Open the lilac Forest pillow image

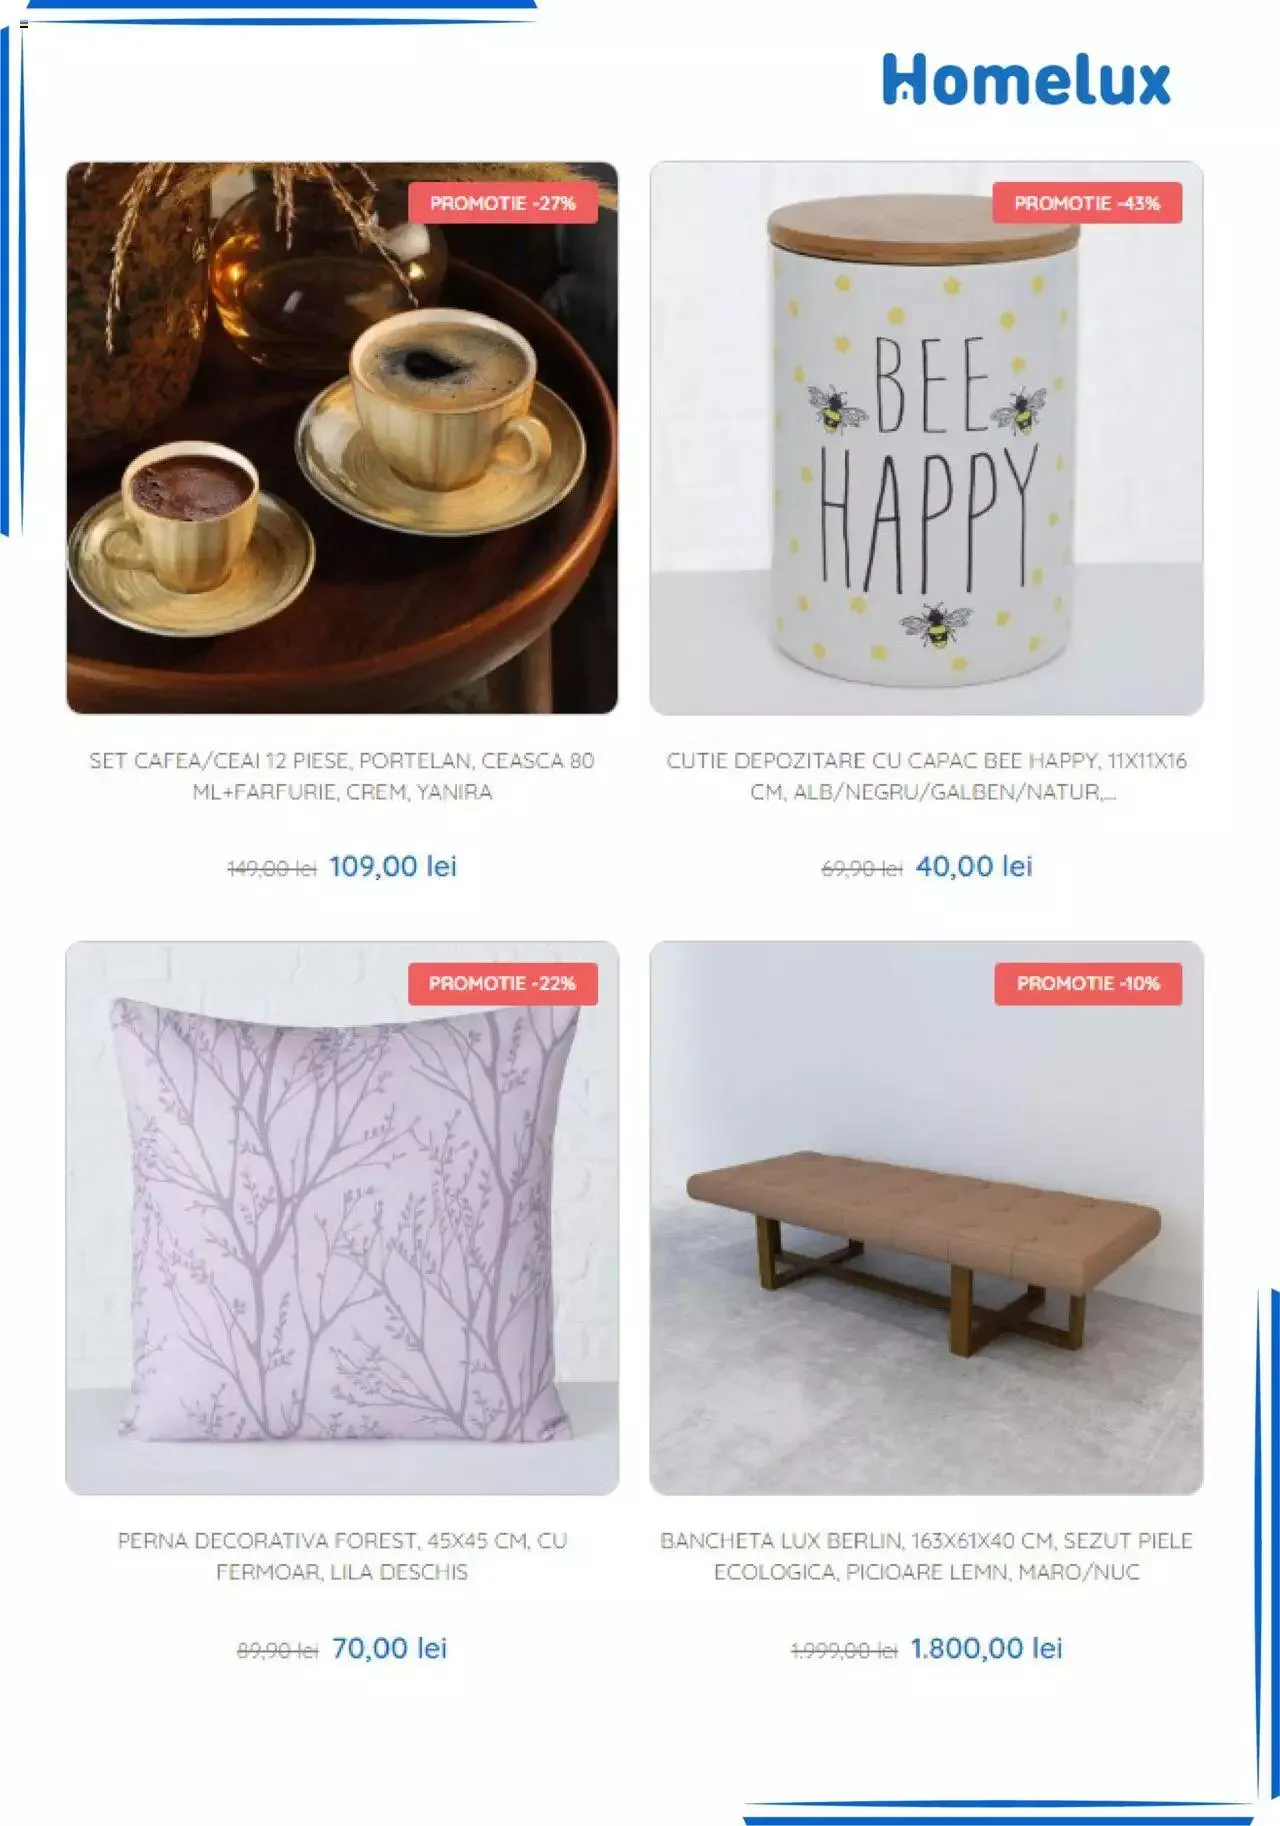click(342, 1218)
